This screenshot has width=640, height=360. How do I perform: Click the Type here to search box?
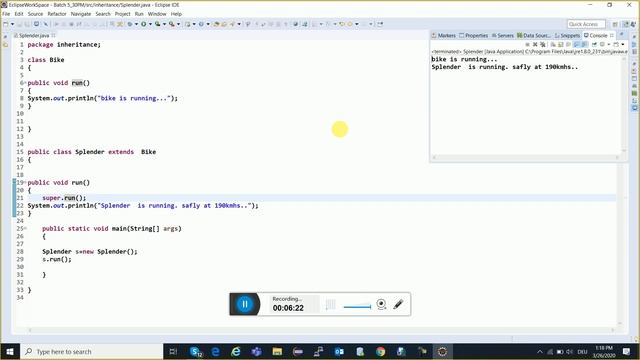click(x=91, y=351)
